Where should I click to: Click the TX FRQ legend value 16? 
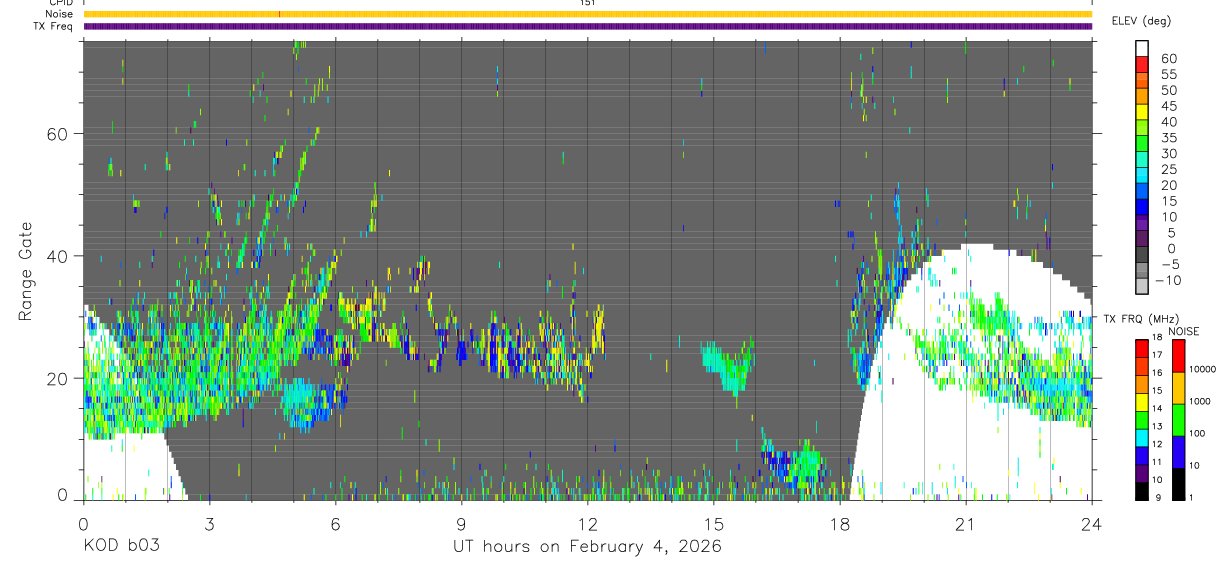pyautogui.click(x=1157, y=372)
